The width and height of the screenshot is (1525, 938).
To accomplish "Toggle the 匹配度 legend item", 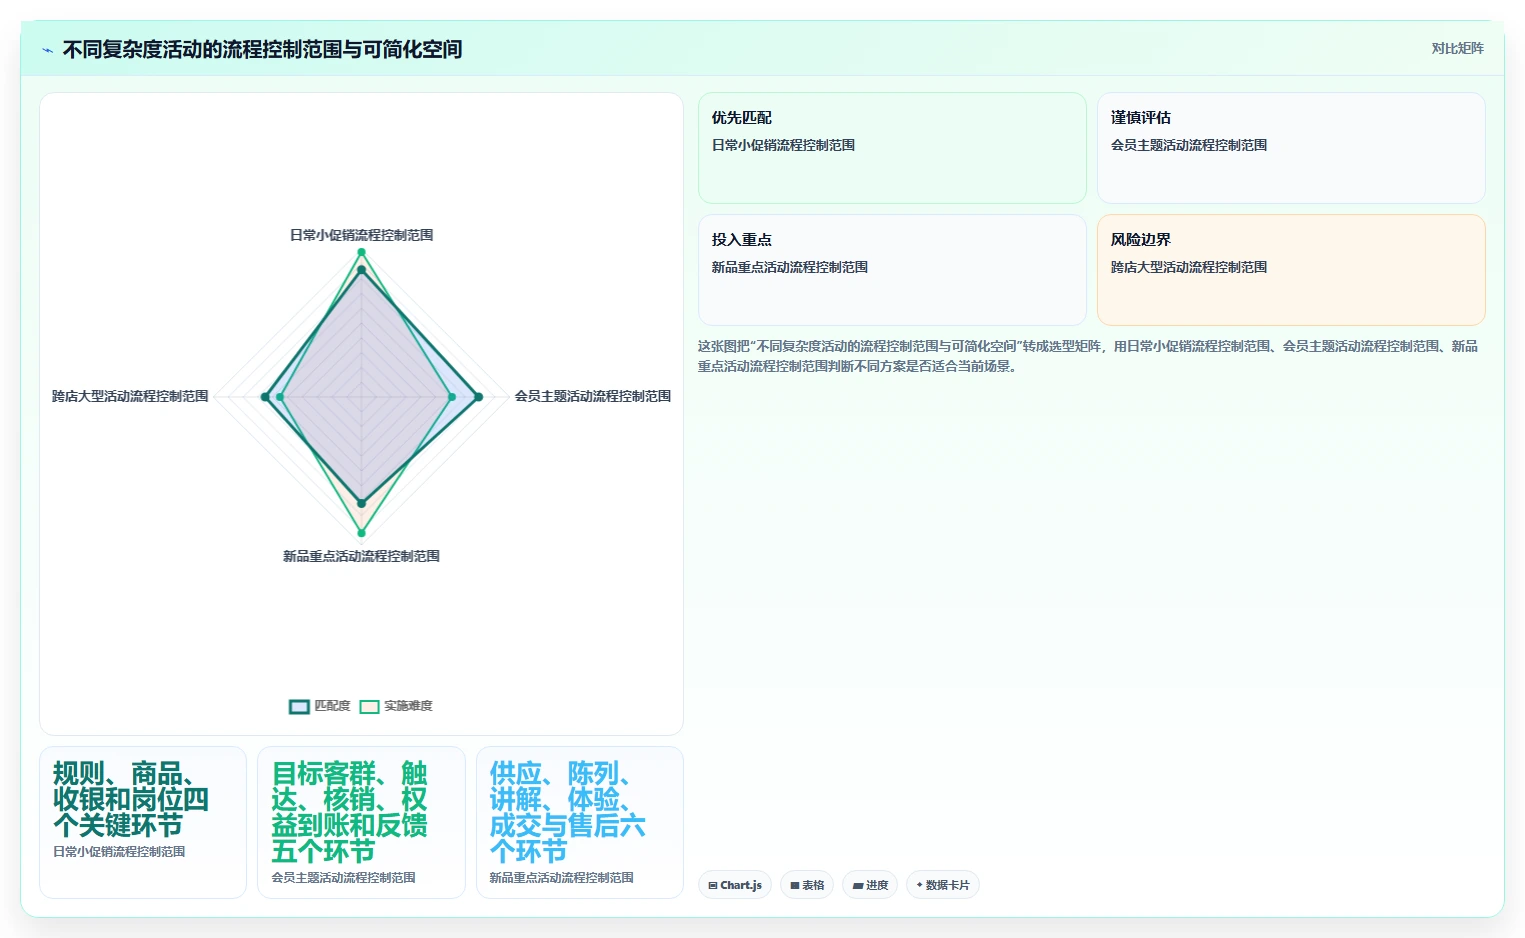I will (x=320, y=706).
